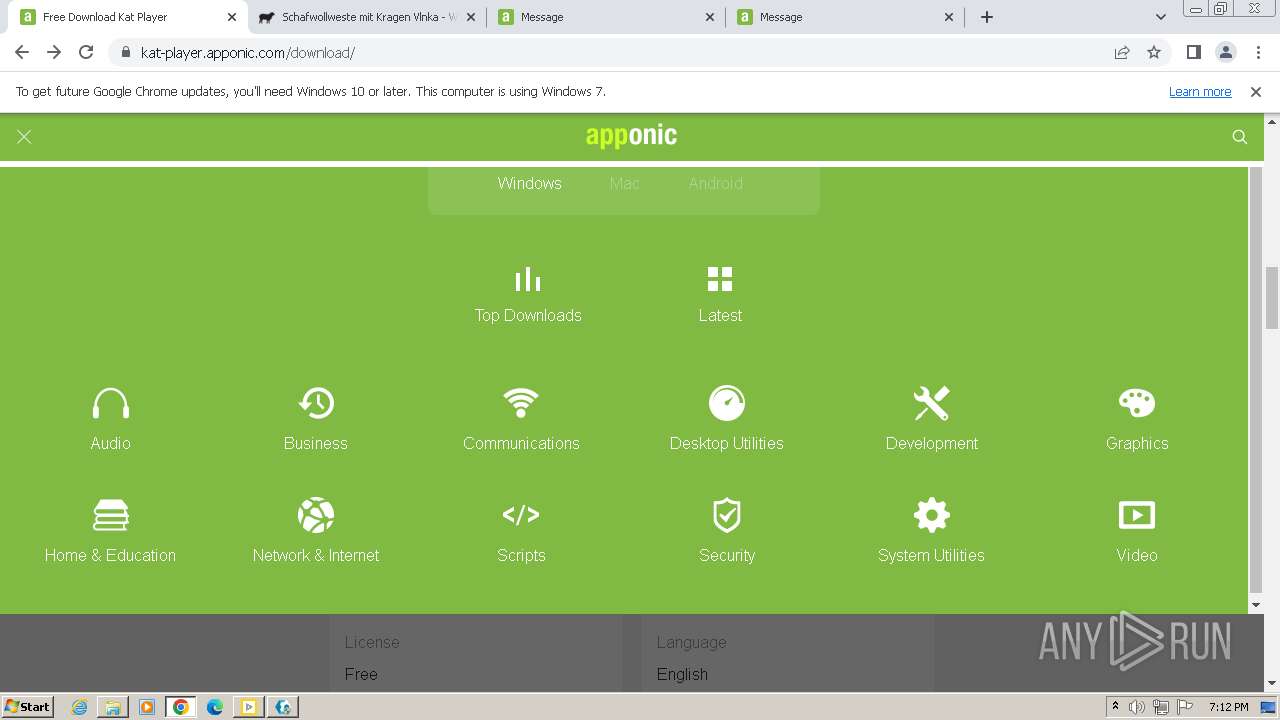Dismiss the Chrome update notification bar

tap(1256, 91)
